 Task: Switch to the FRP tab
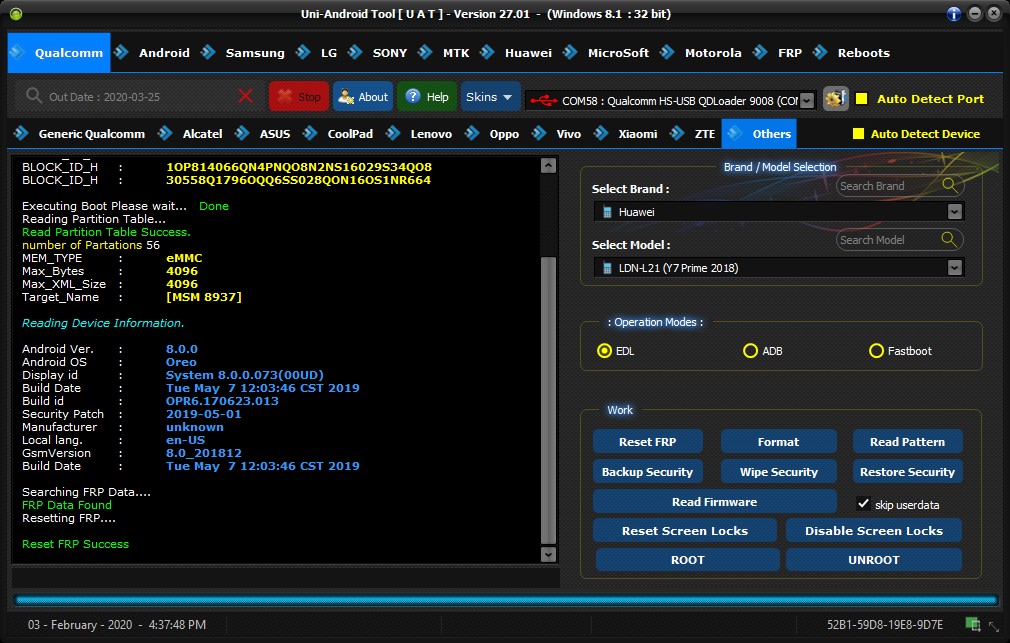pos(778,53)
